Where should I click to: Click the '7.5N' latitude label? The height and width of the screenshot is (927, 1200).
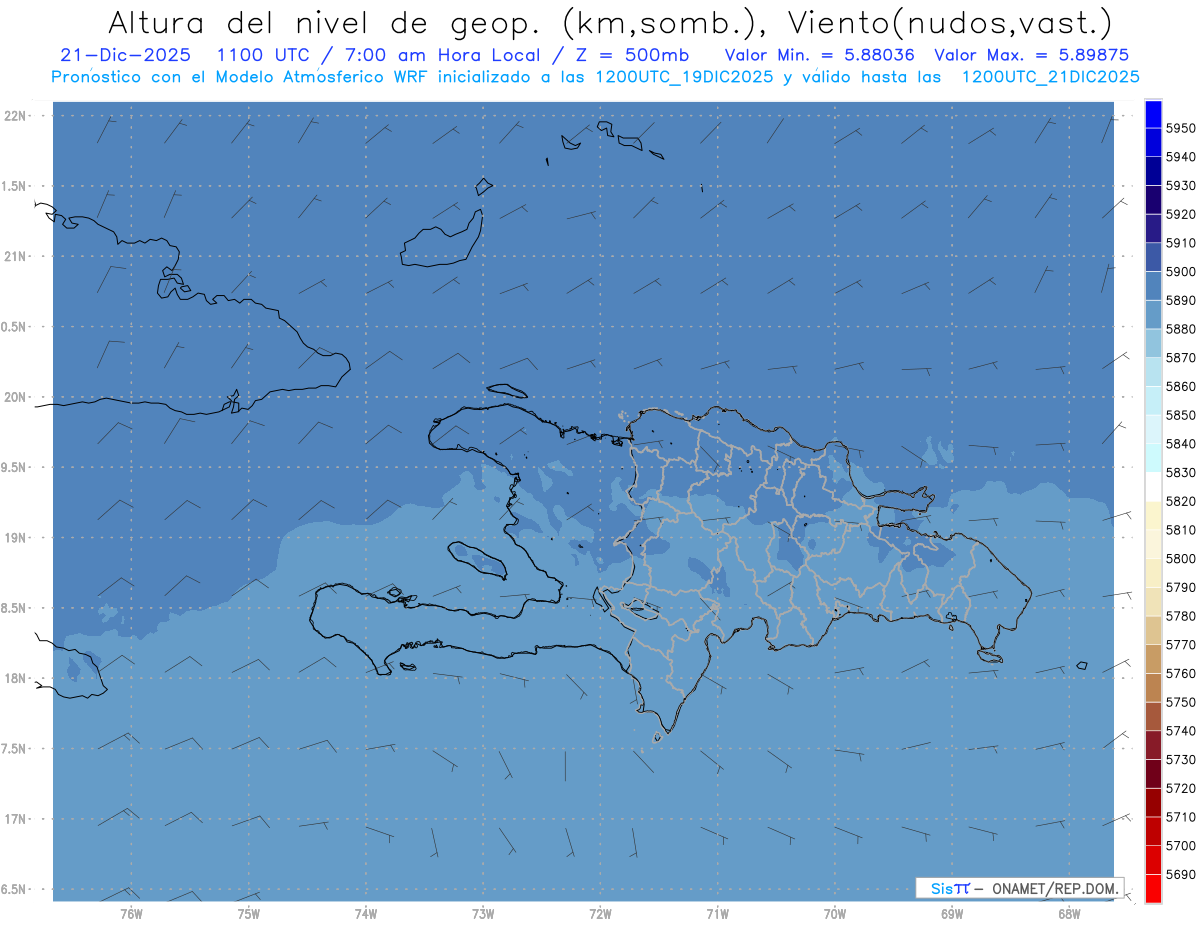click(x=15, y=749)
